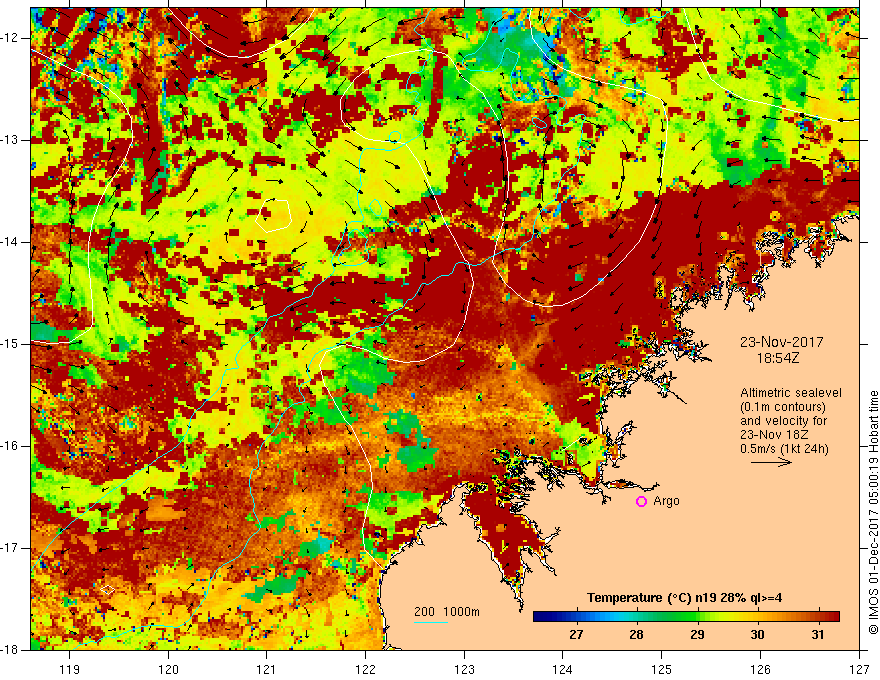The height and width of the screenshot is (680, 880).
Task: Click colorbar tick value 29
Action: tap(697, 635)
